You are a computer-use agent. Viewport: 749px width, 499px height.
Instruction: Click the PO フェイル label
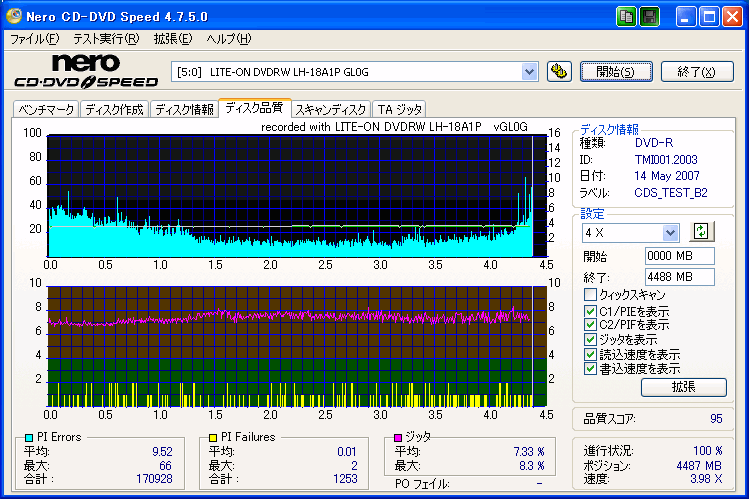click(x=422, y=484)
